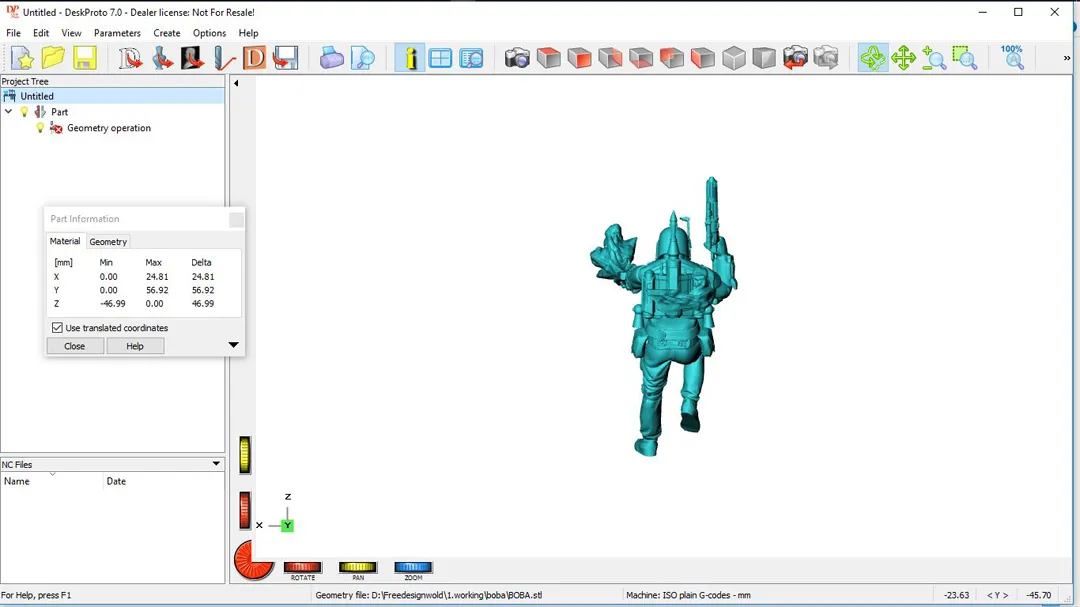Click the ROTATE thumbwheel
1080x607 pixels.
(302, 567)
